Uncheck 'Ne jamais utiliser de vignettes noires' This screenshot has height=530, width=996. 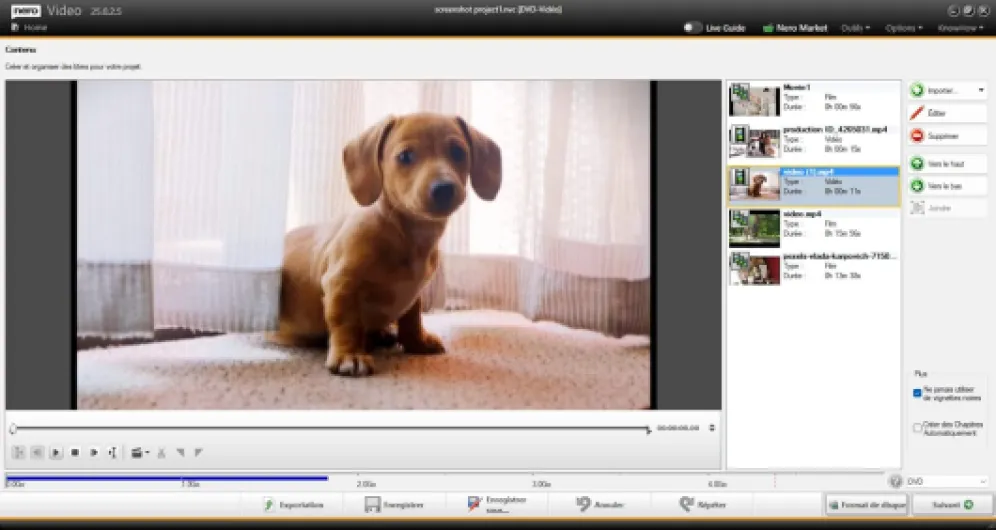click(917, 393)
